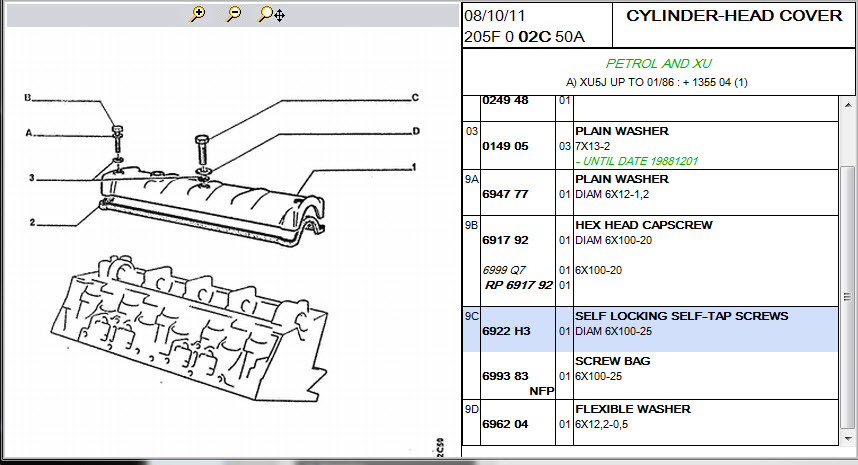The width and height of the screenshot is (858, 465).
Task: Click the parts list scroll down arrow
Action: coord(848,438)
